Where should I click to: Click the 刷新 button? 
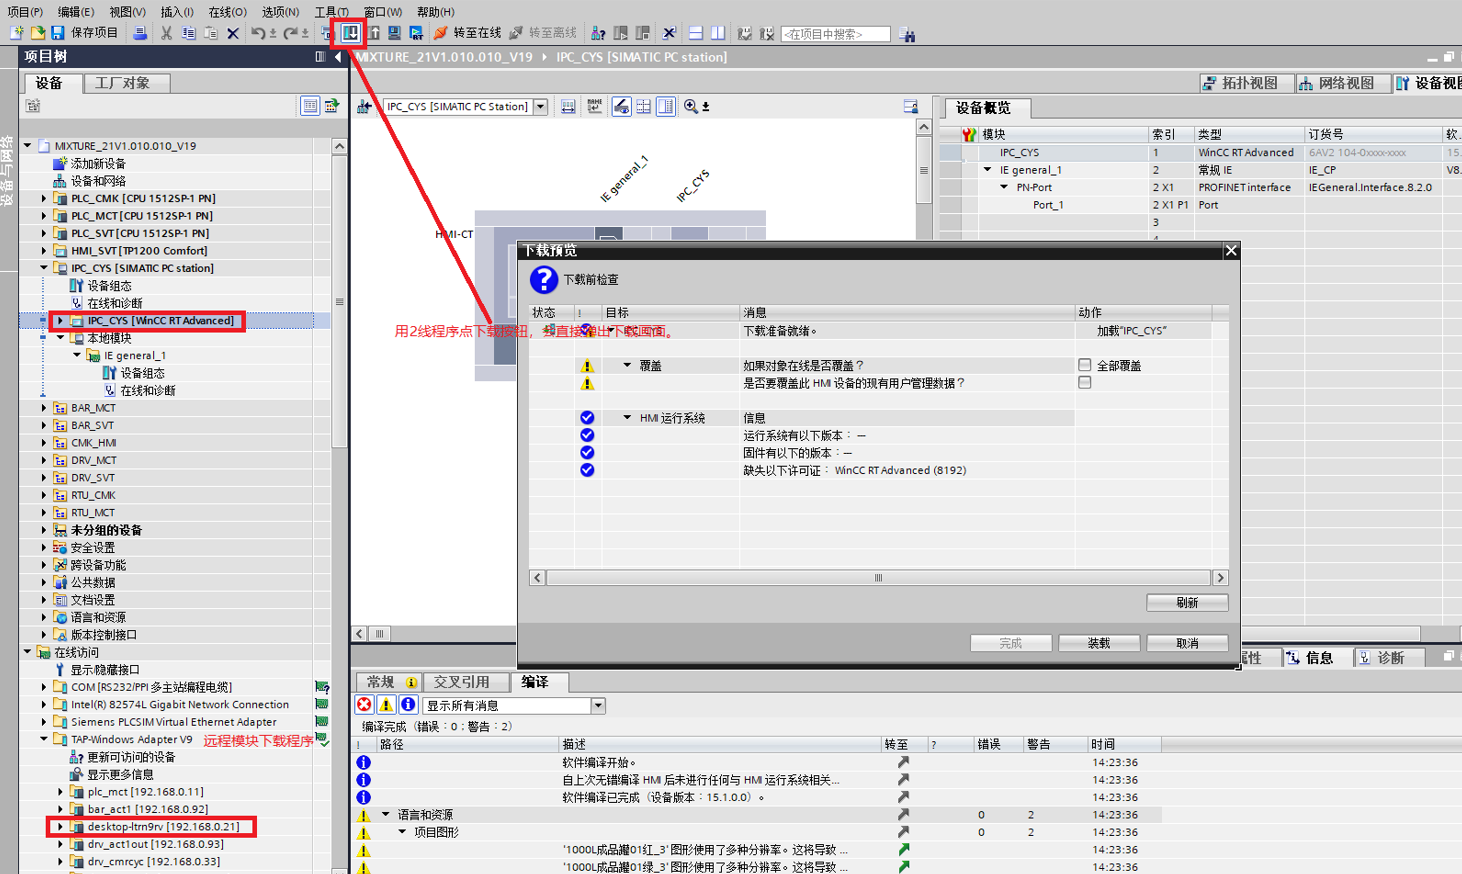pyautogui.click(x=1187, y=602)
